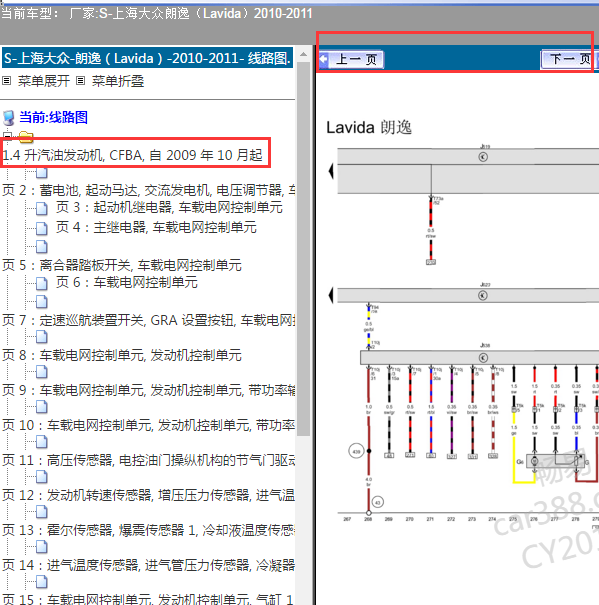Click the open folder icon

click(25, 136)
